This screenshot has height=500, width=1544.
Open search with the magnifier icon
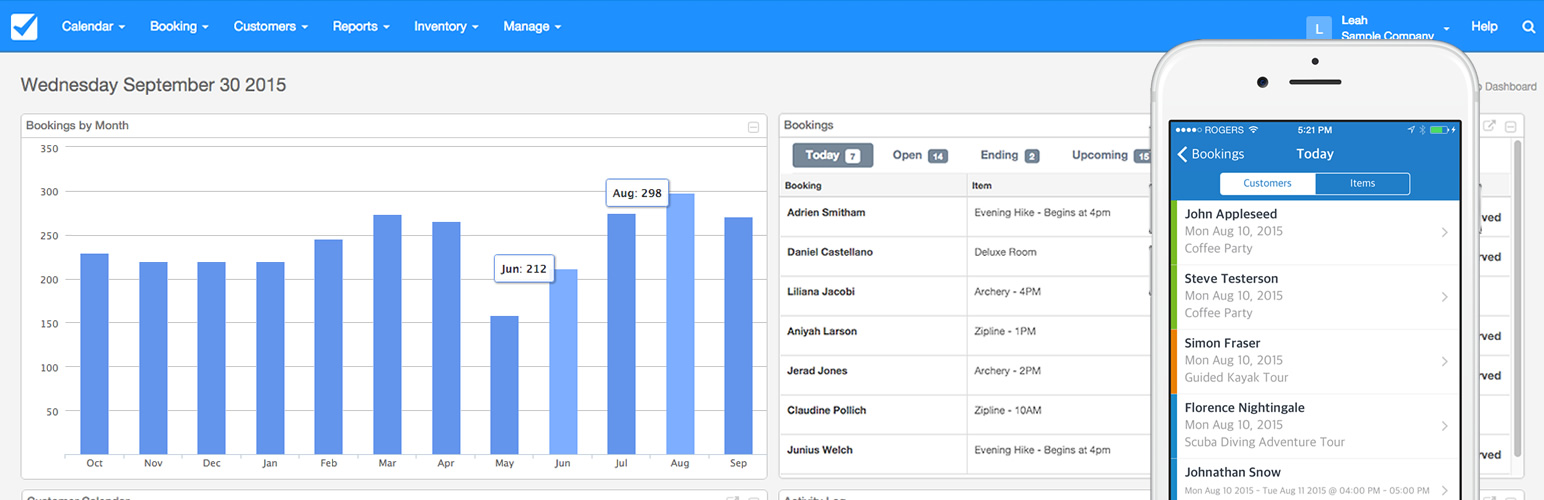pyautogui.click(x=1528, y=27)
